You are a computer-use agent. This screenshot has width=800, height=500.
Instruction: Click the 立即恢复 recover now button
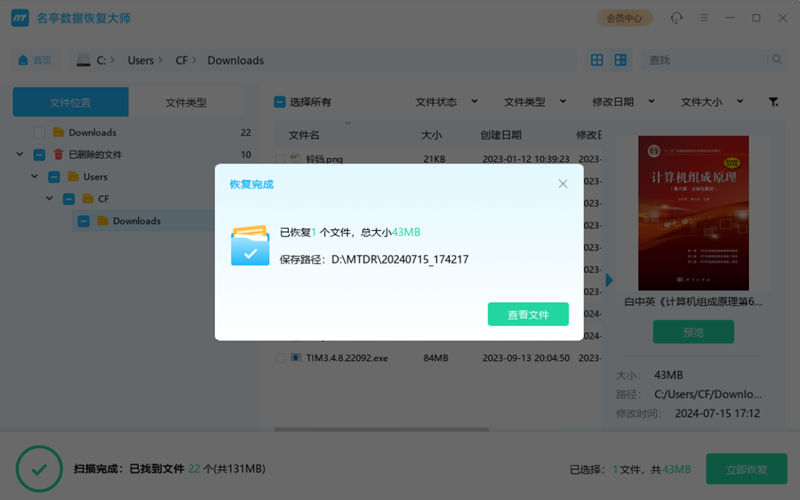pos(746,469)
